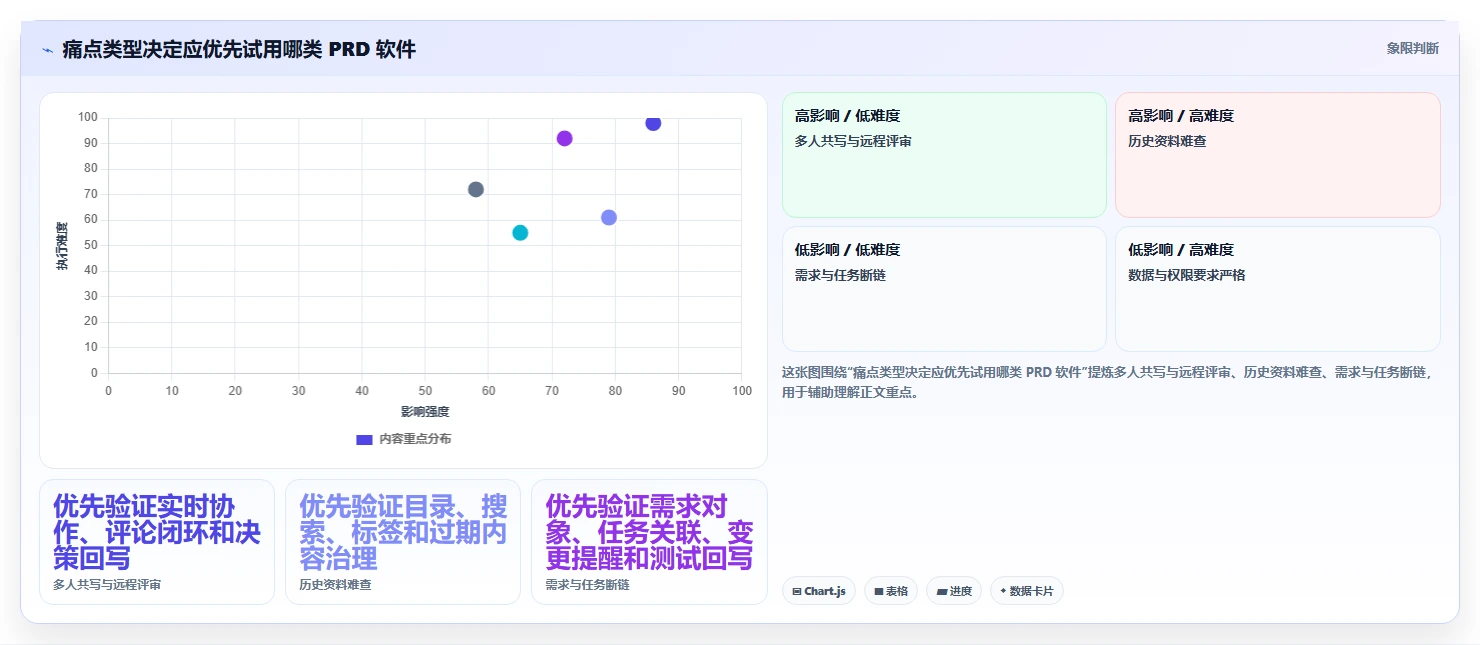Select the 高影响 / 低难度 quadrant card
The height and width of the screenshot is (645, 1480).
tap(944, 155)
